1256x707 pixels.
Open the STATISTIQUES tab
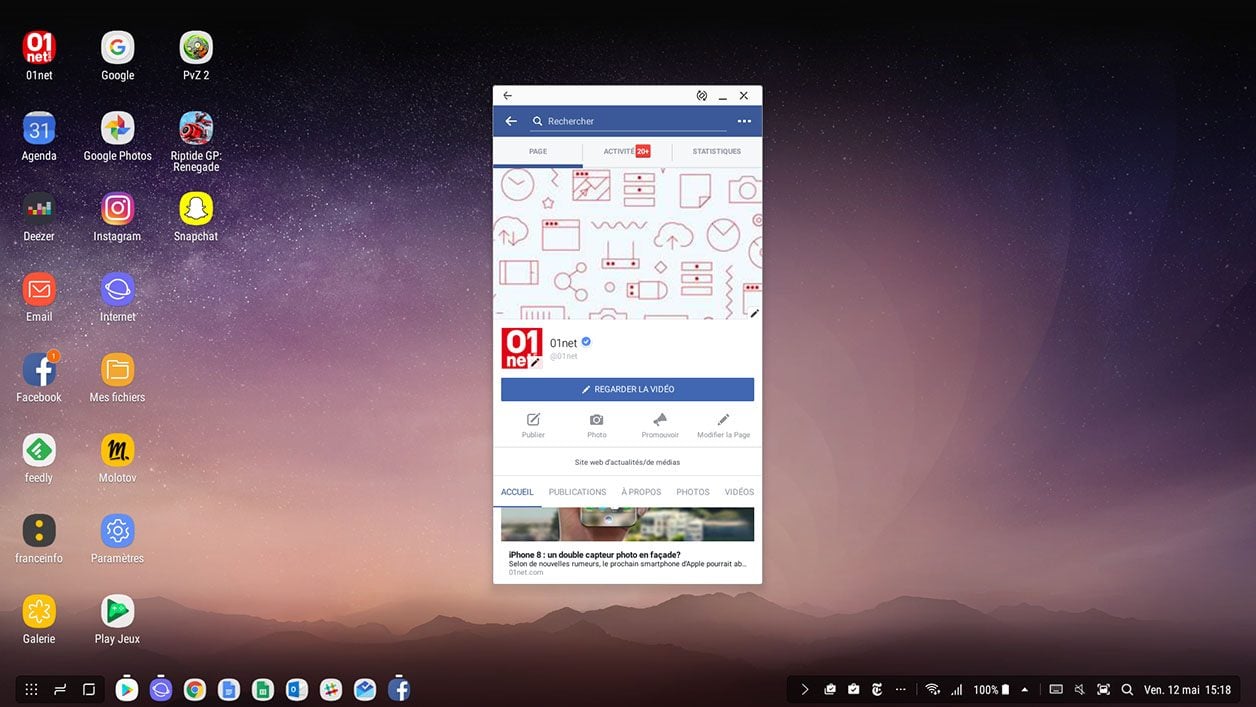pos(717,152)
